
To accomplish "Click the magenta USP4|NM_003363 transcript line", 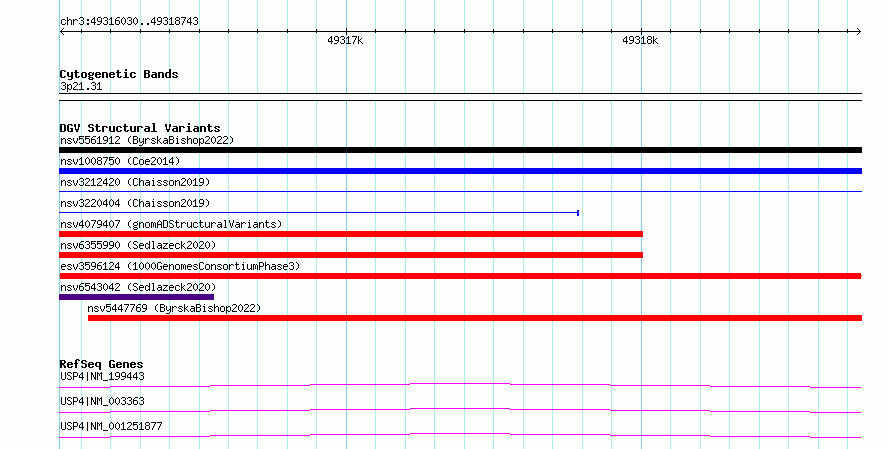I will pos(460,410).
